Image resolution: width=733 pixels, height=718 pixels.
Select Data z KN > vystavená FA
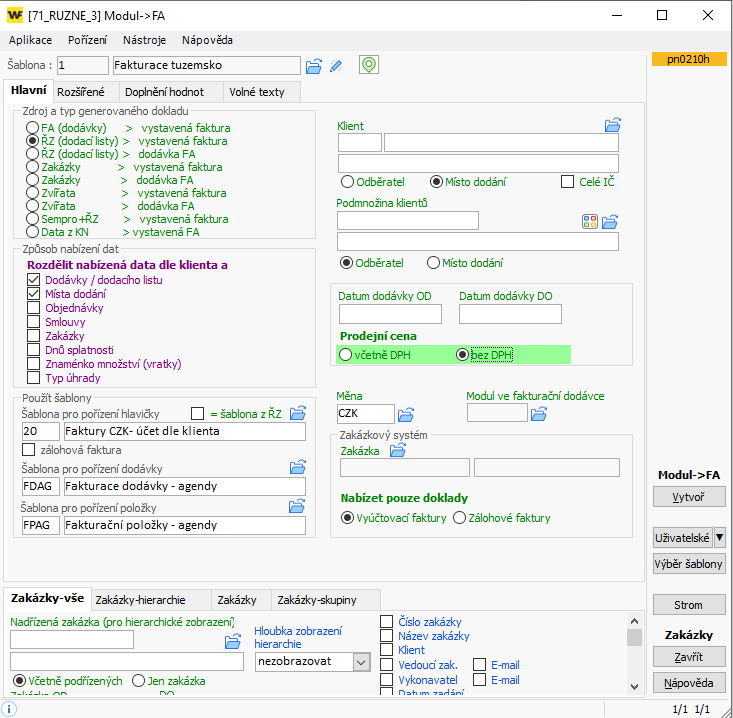tap(32, 232)
